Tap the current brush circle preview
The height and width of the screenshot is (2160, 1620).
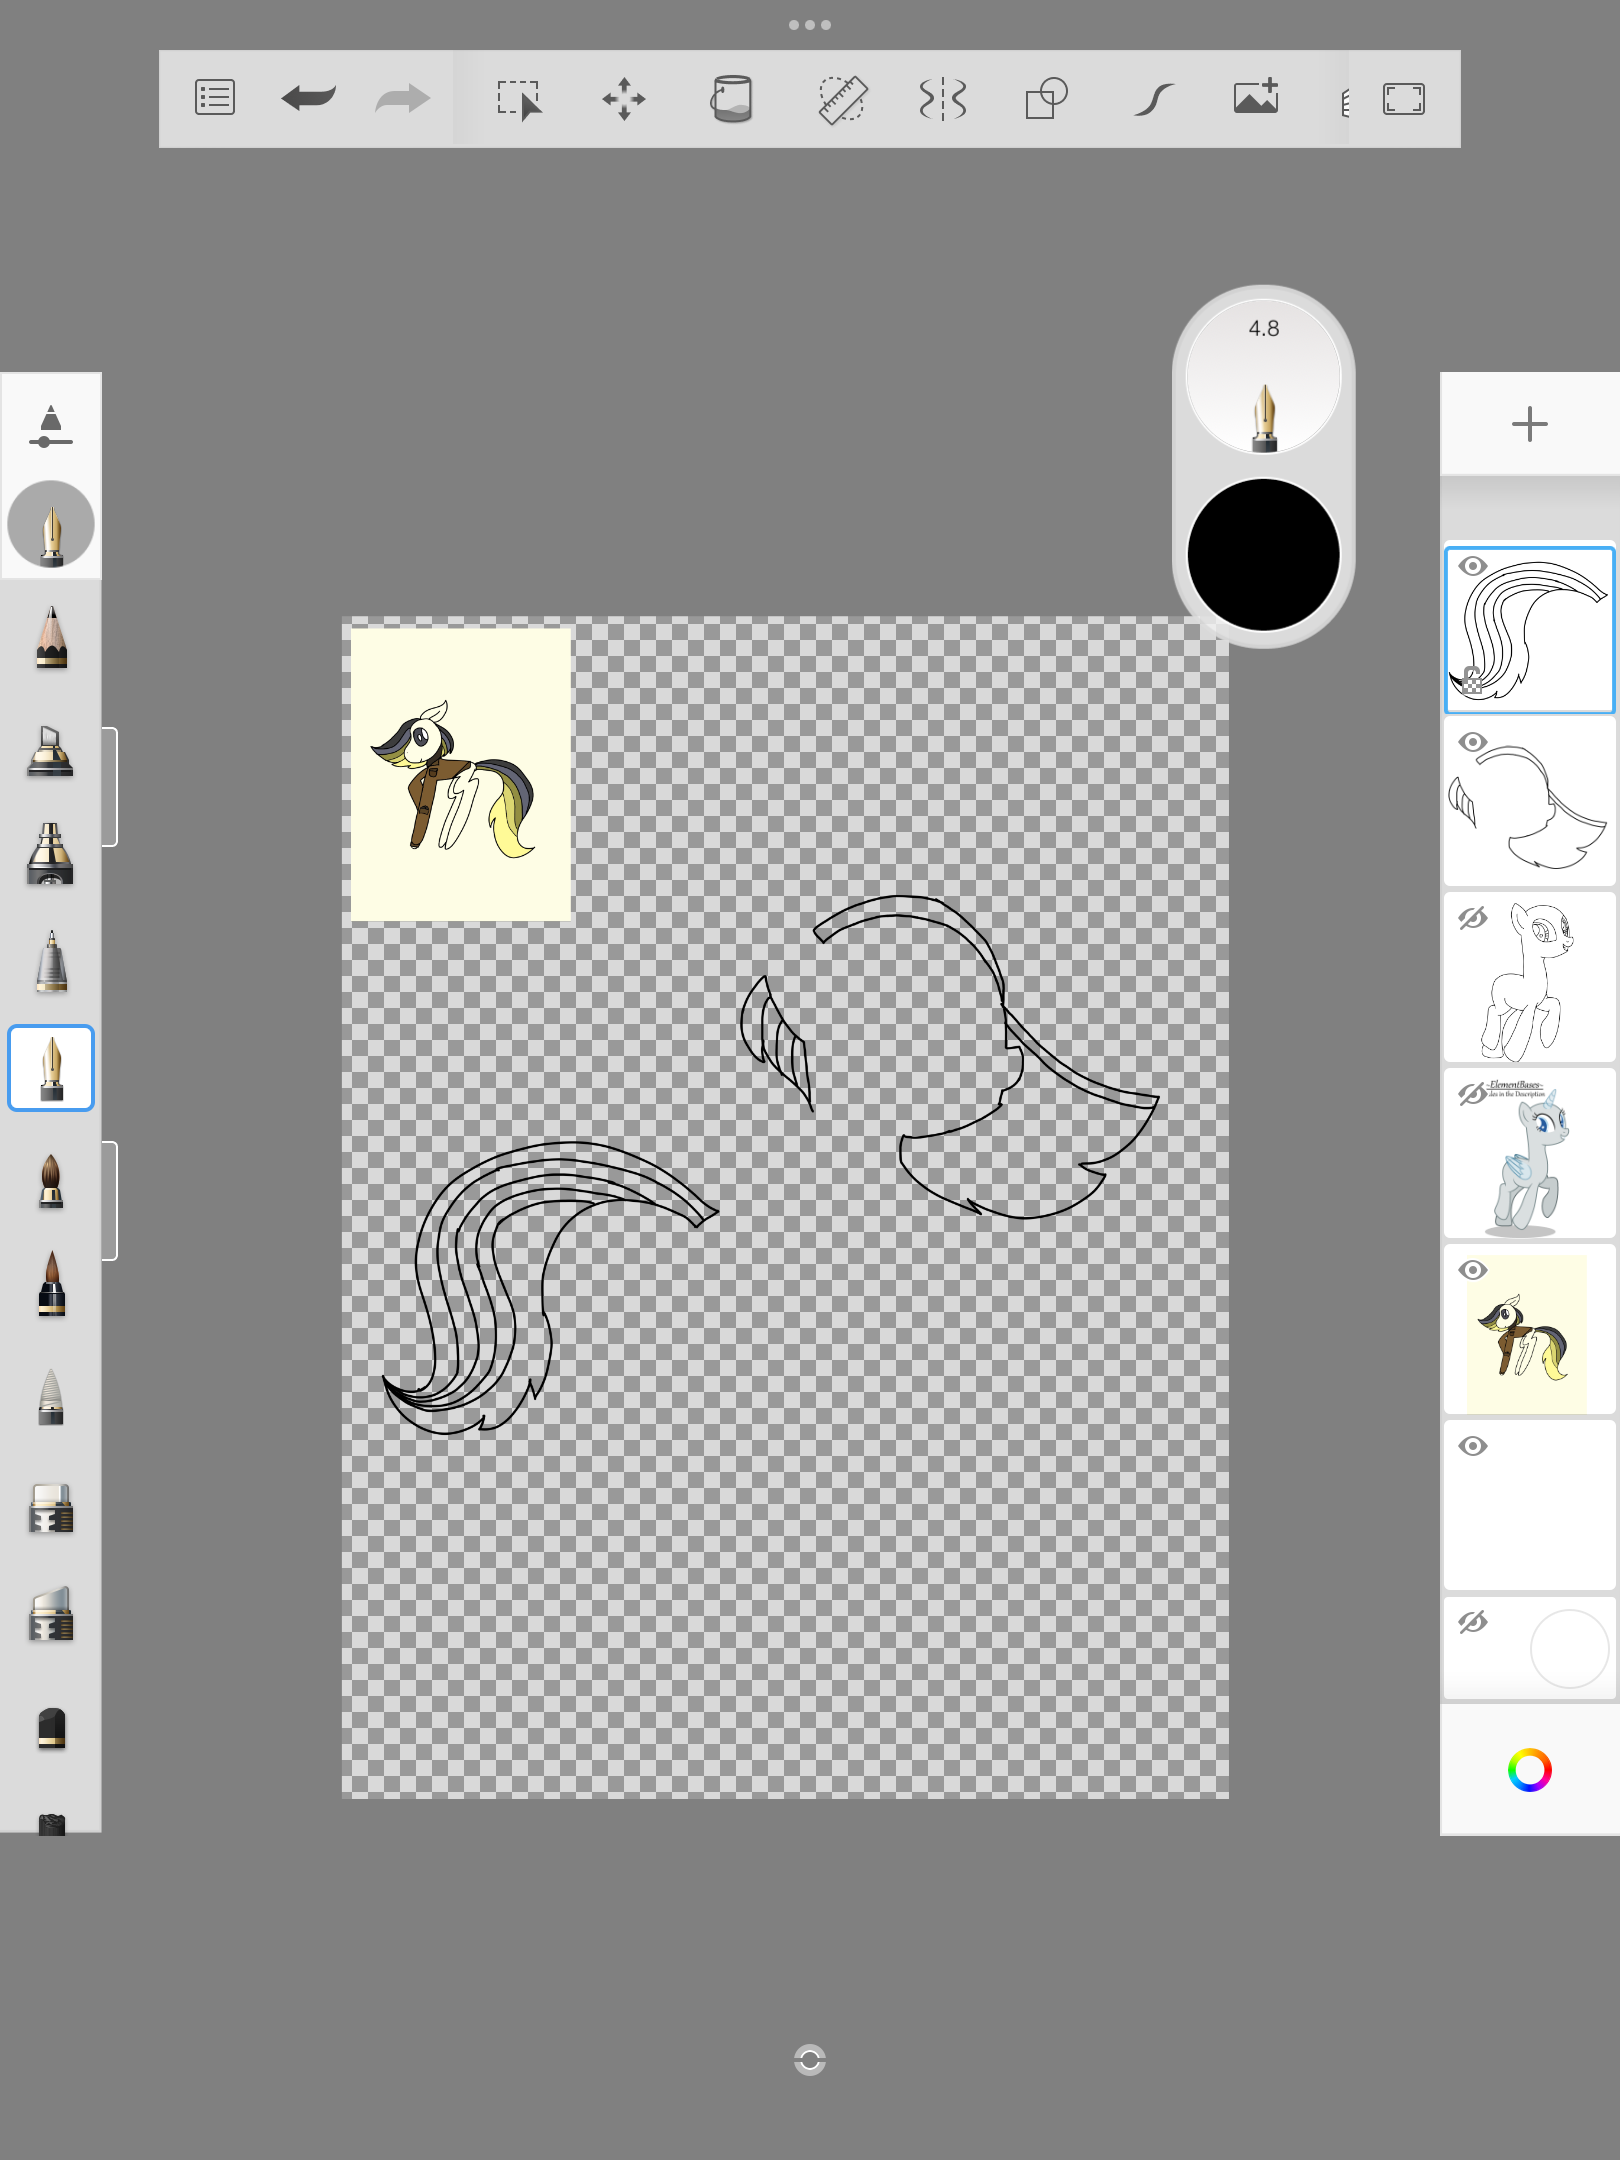pos(51,524)
